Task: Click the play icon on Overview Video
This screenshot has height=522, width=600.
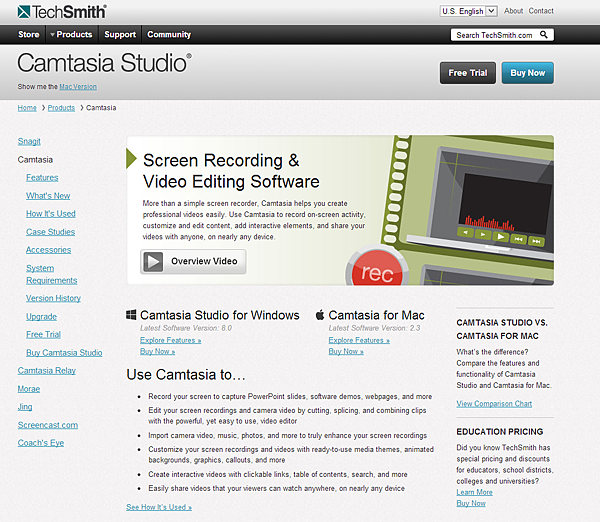Action: point(153,262)
